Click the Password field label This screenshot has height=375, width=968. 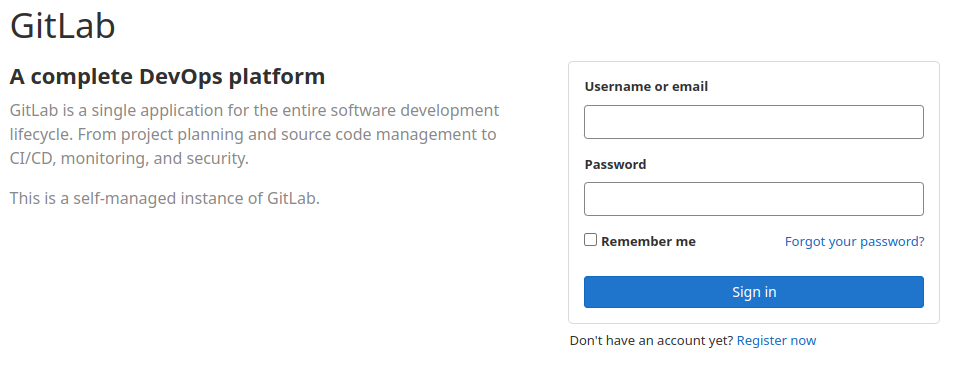point(615,164)
